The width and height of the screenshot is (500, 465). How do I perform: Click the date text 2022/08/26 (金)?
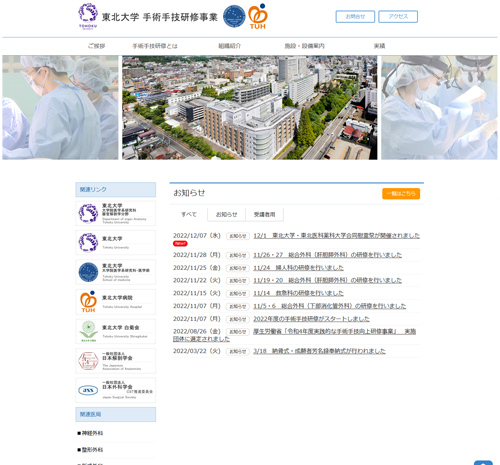[197, 332]
